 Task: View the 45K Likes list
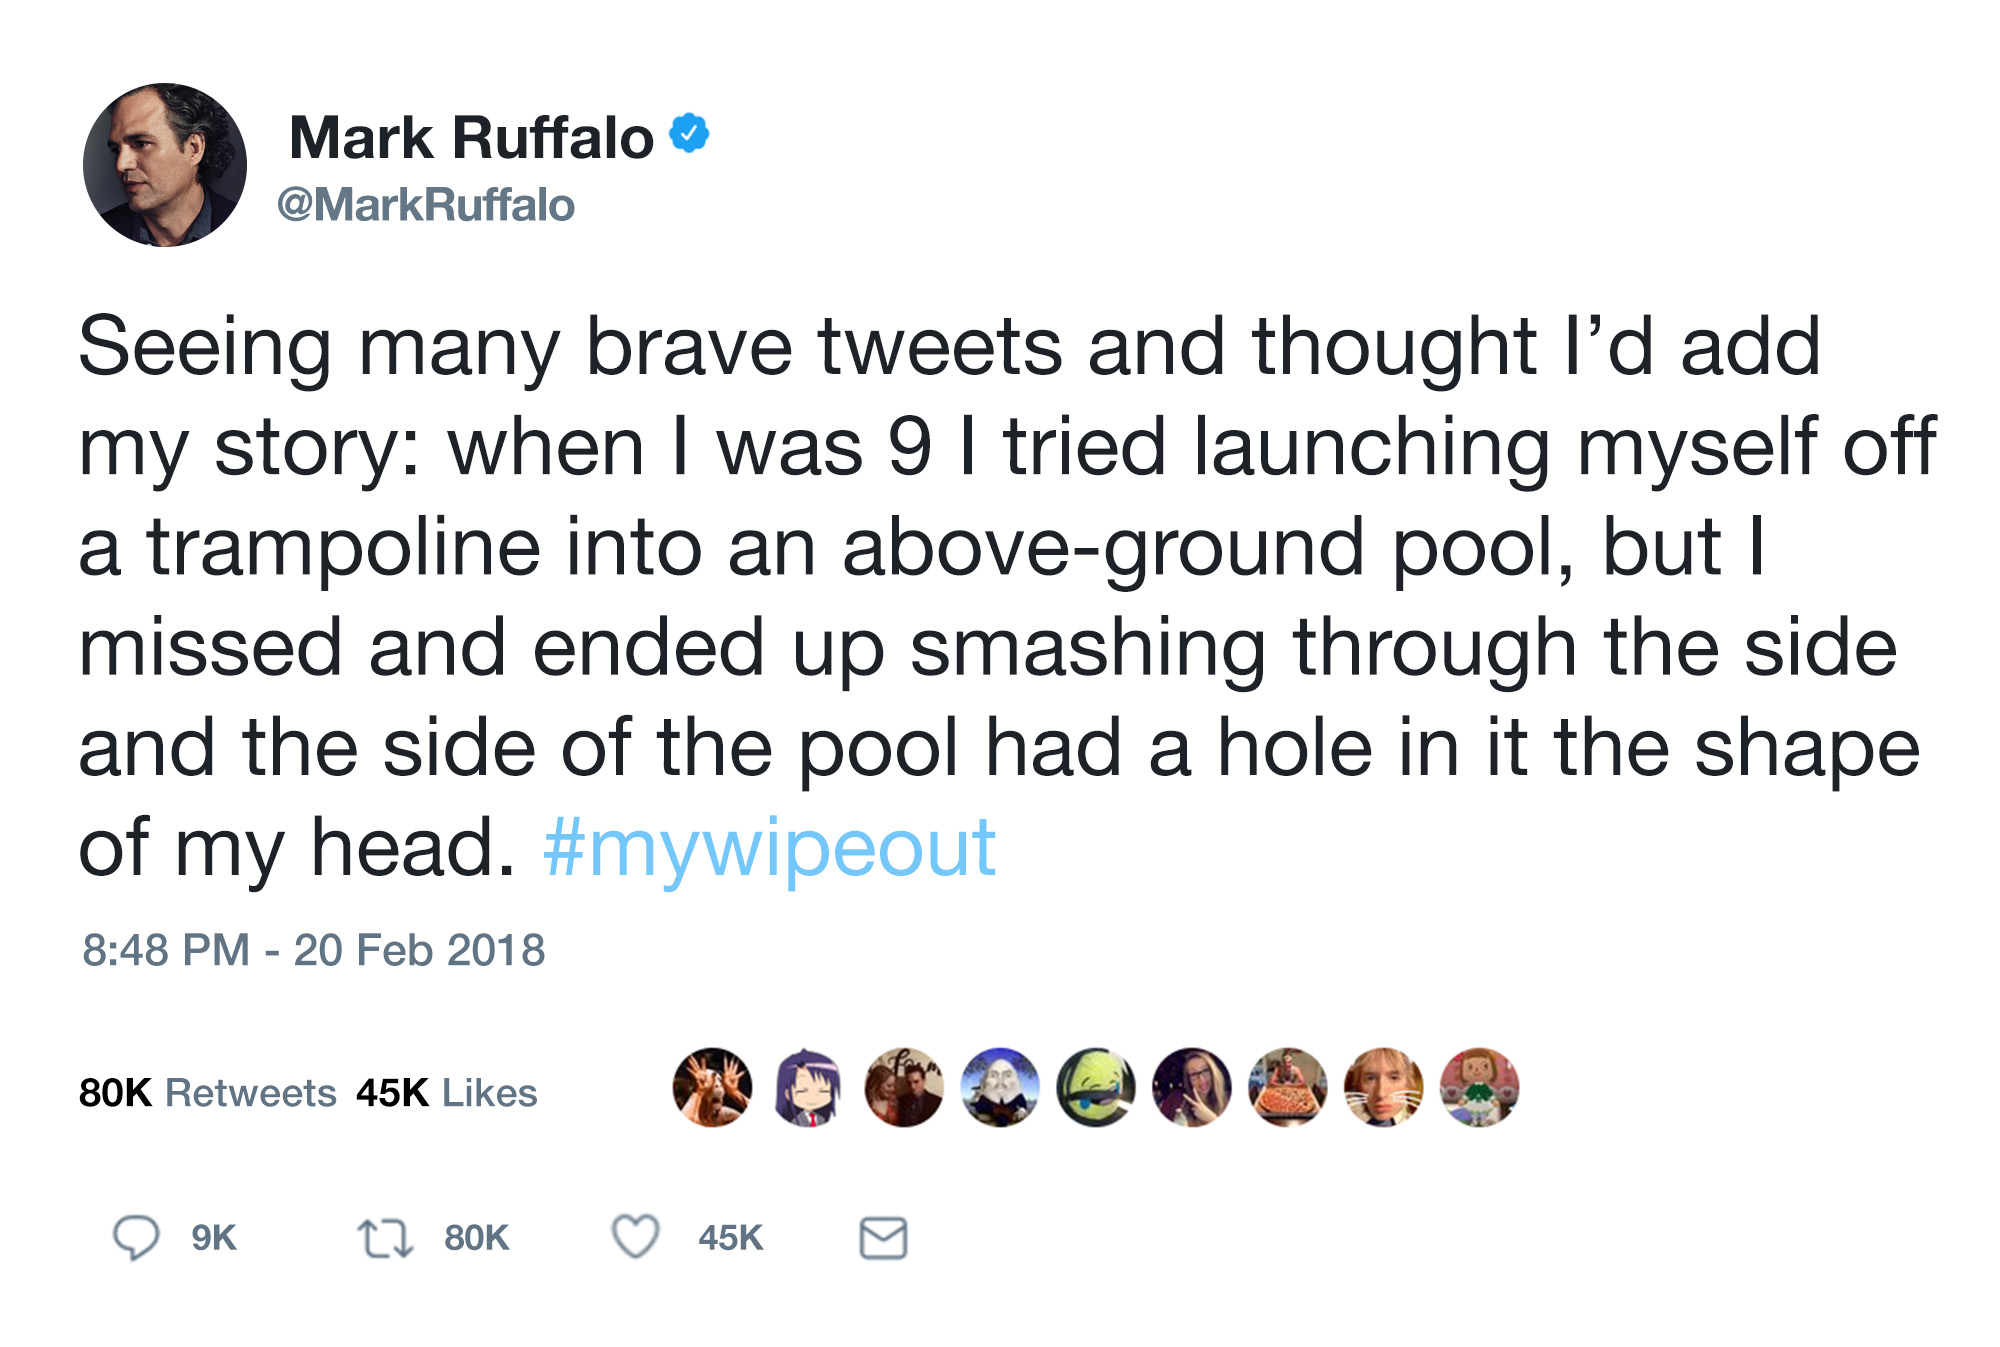pos(447,1093)
